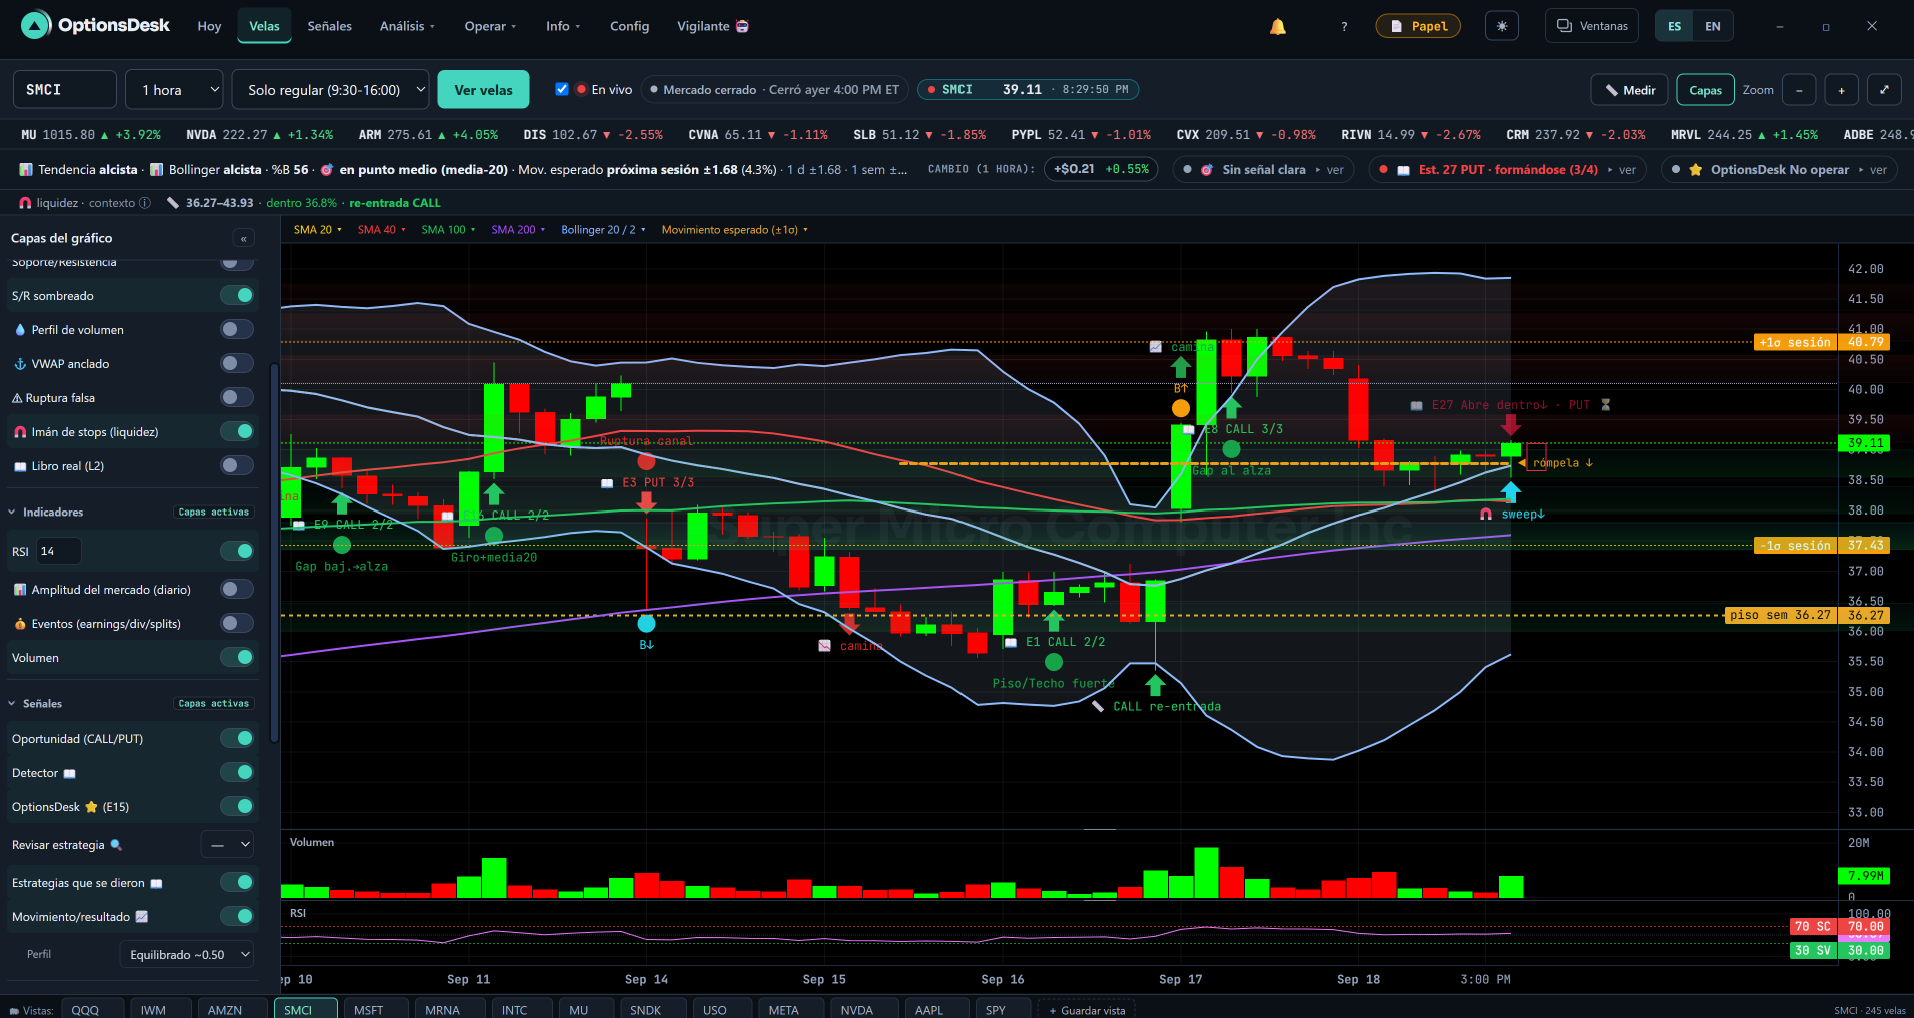Click the Medir measure button
Image resolution: width=1914 pixels, height=1018 pixels.
1630,90
